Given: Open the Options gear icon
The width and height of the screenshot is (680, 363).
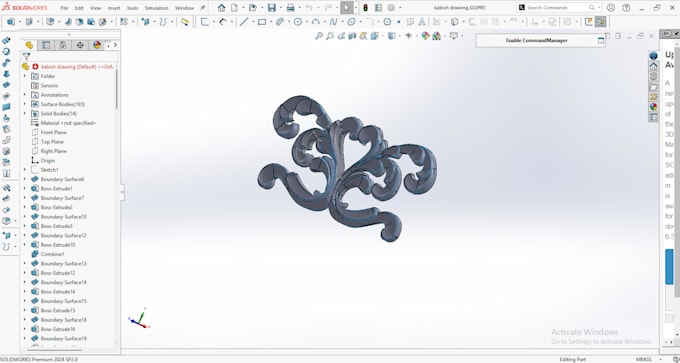Looking at the screenshot, I should [x=391, y=8].
